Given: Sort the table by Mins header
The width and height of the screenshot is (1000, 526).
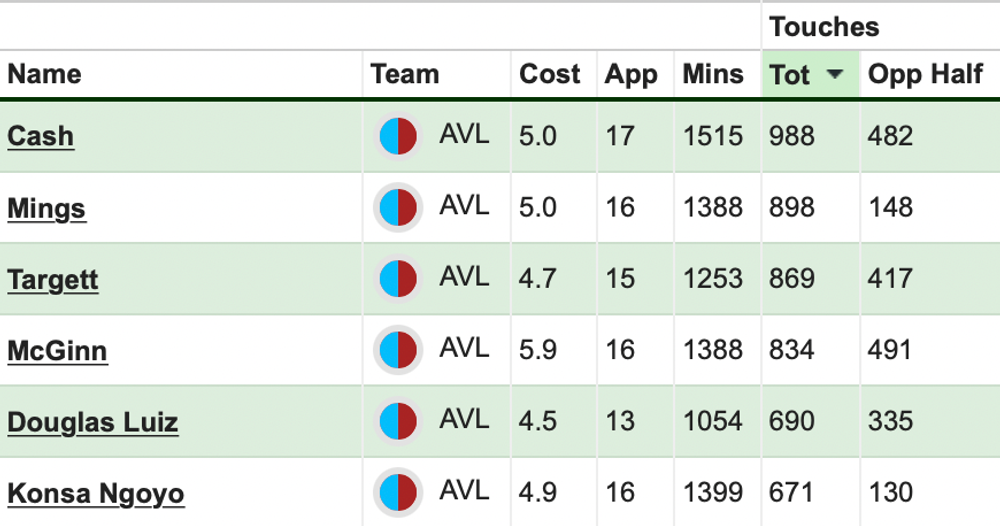Looking at the screenshot, I should point(713,75).
